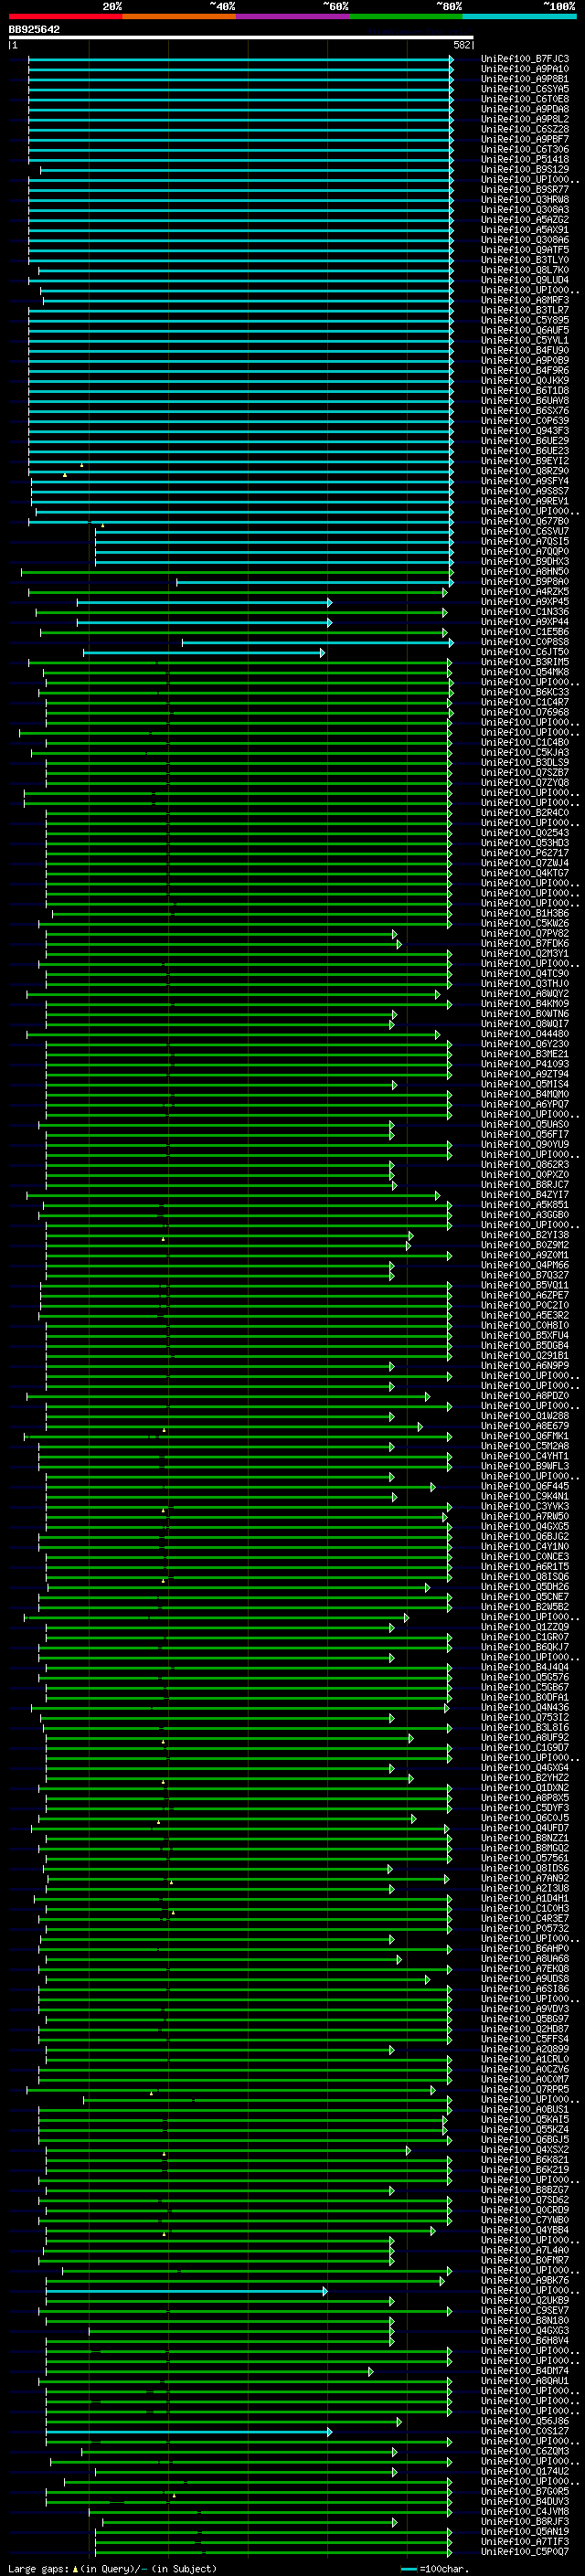
Task: Select label UniRef100_B9SR77
Action: click(525, 189)
